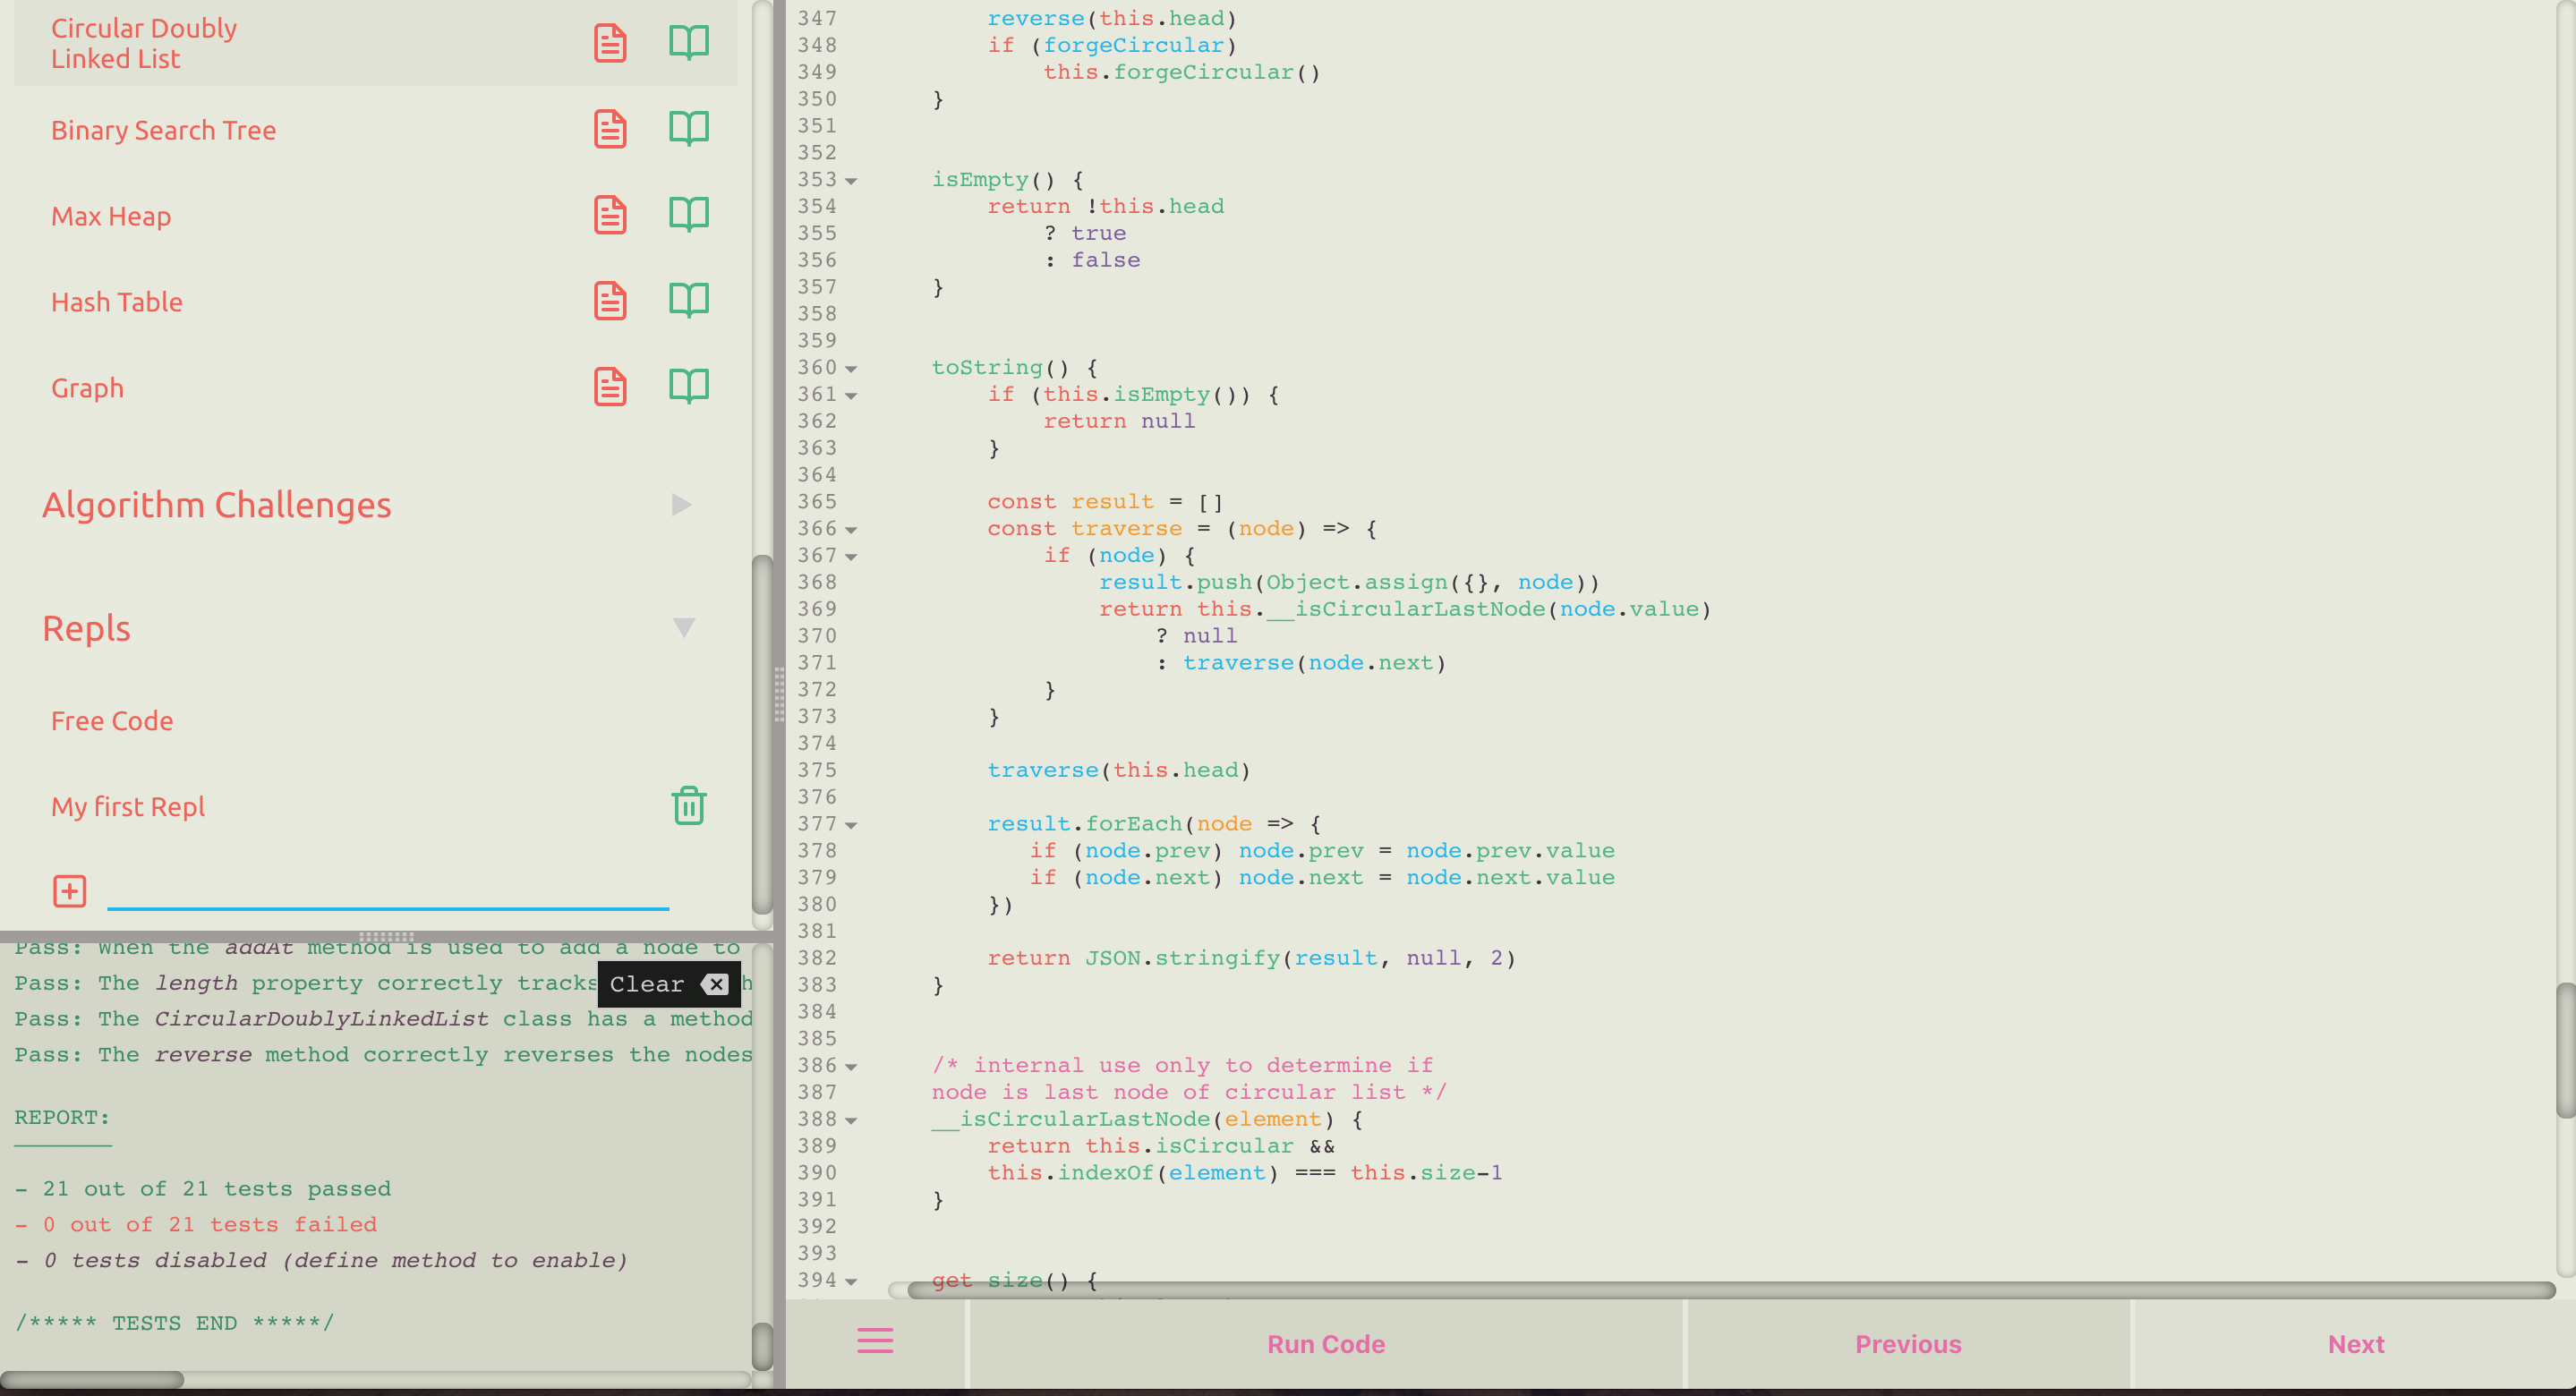Open Binary Search Tree book icon
Screen dimensions: 2576x1396
coord(689,129)
